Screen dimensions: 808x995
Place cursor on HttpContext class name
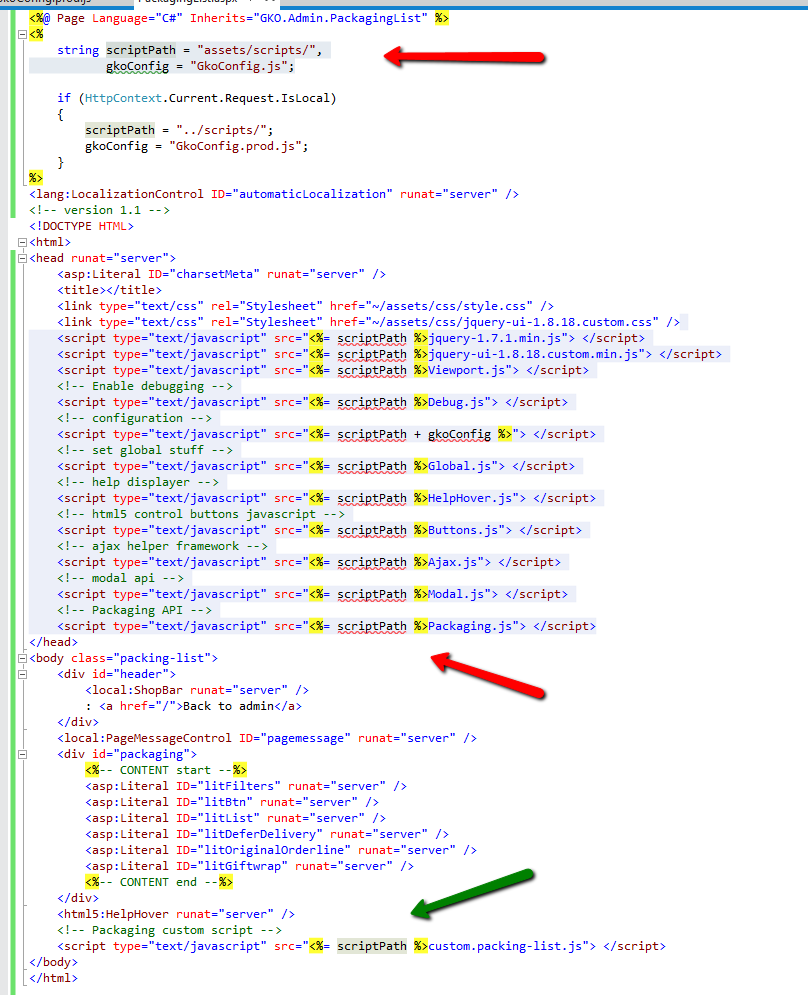click(x=123, y=98)
